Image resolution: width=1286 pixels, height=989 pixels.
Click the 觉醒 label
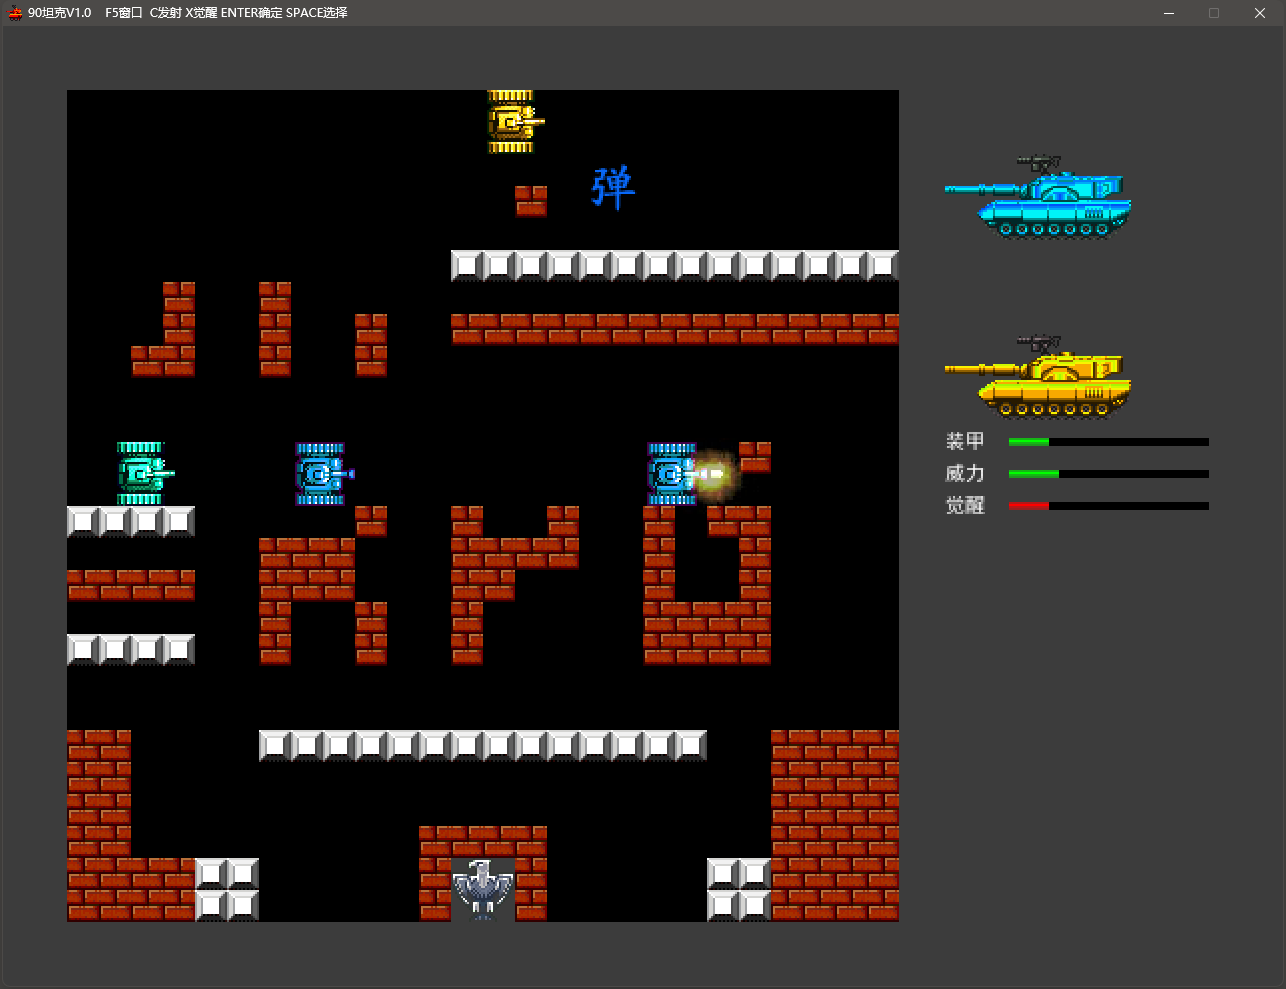click(965, 505)
